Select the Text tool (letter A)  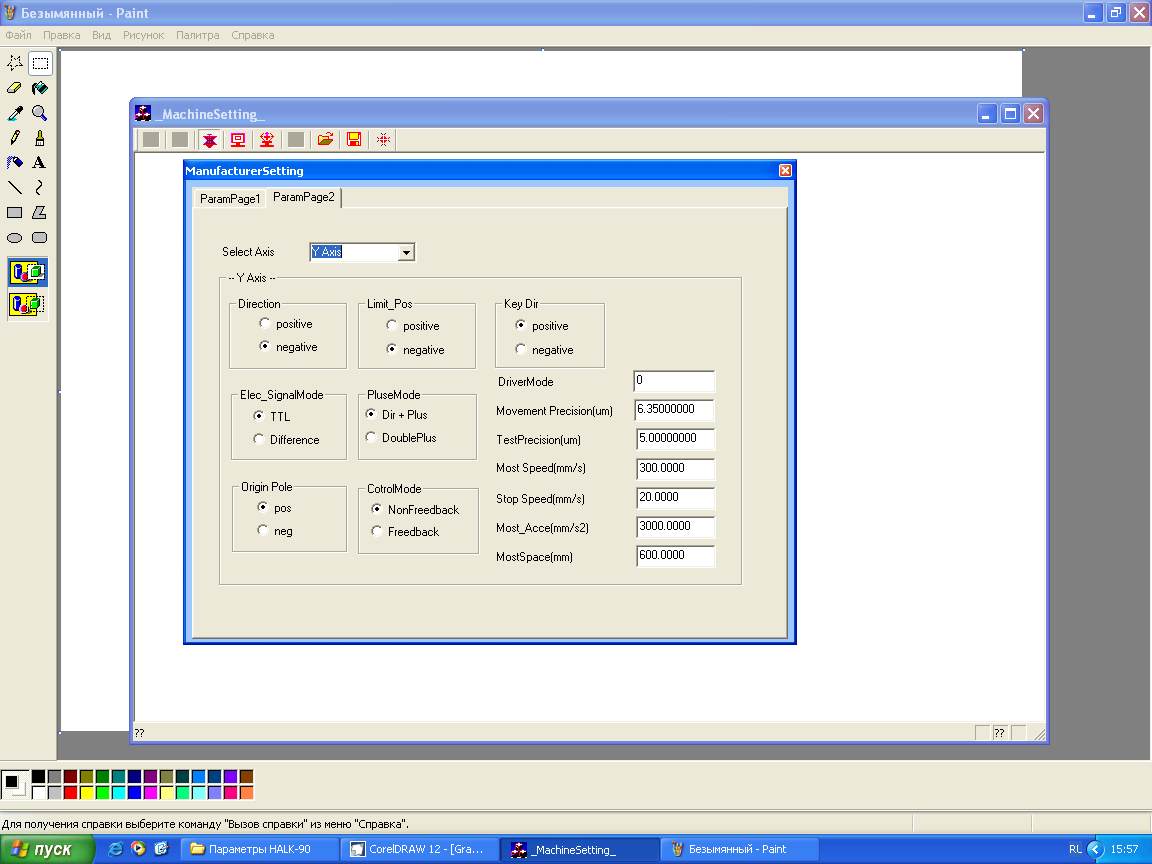tap(40, 163)
